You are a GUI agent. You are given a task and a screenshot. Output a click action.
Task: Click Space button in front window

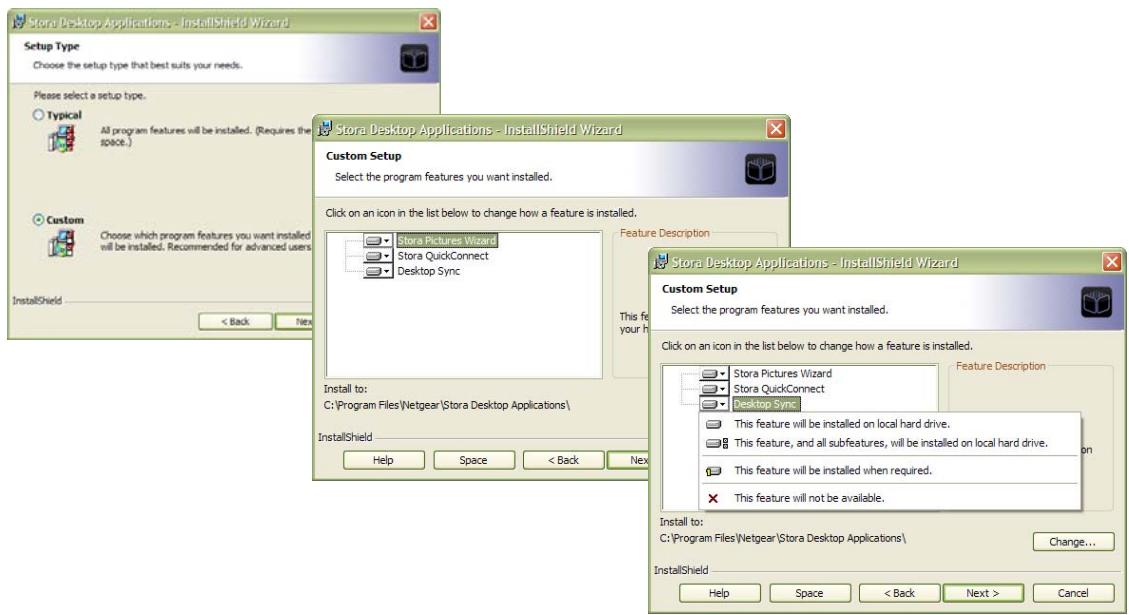click(x=809, y=593)
